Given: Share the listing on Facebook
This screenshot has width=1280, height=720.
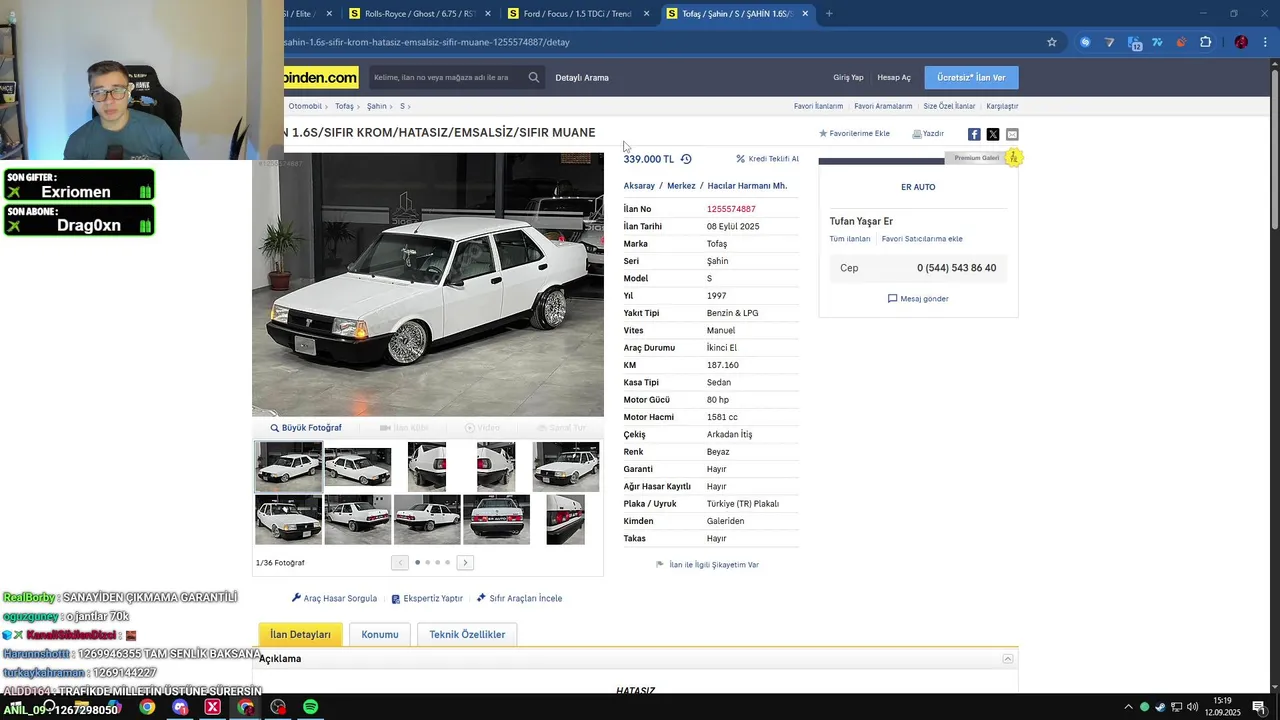Looking at the screenshot, I should (974, 134).
